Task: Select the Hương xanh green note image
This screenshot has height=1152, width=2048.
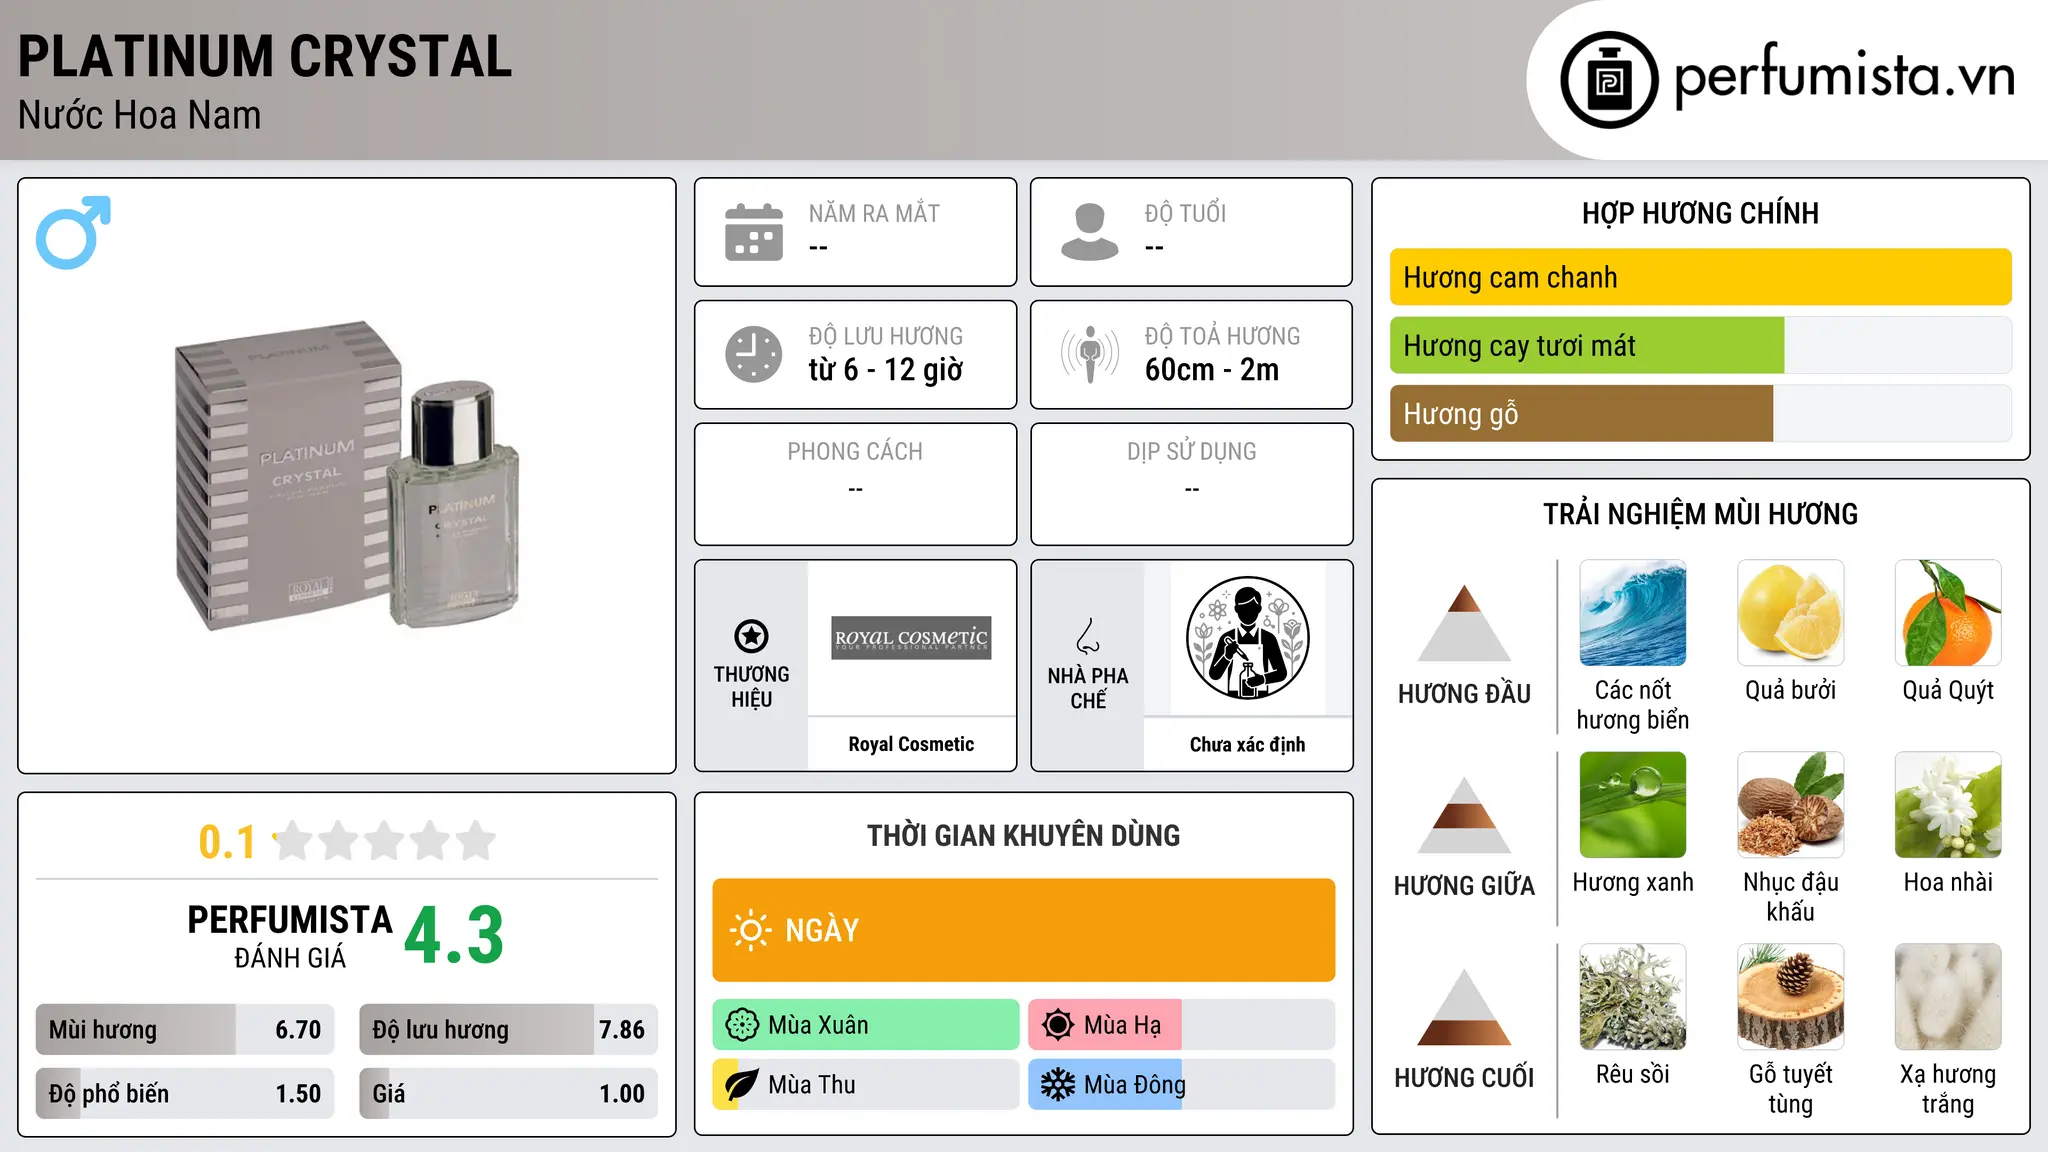Action: point(1633,805)
